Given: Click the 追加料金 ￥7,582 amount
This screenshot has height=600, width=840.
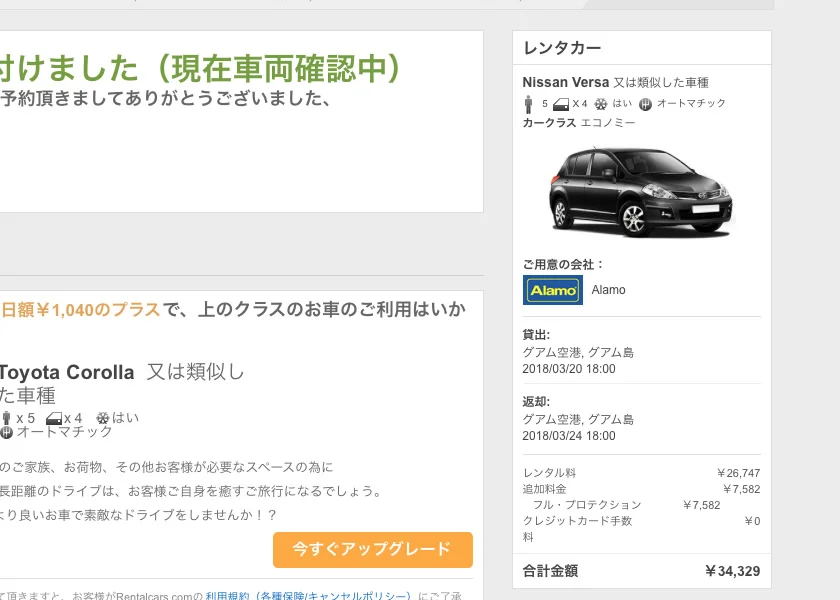Looking at the screenshot, I should click(741, 489).
